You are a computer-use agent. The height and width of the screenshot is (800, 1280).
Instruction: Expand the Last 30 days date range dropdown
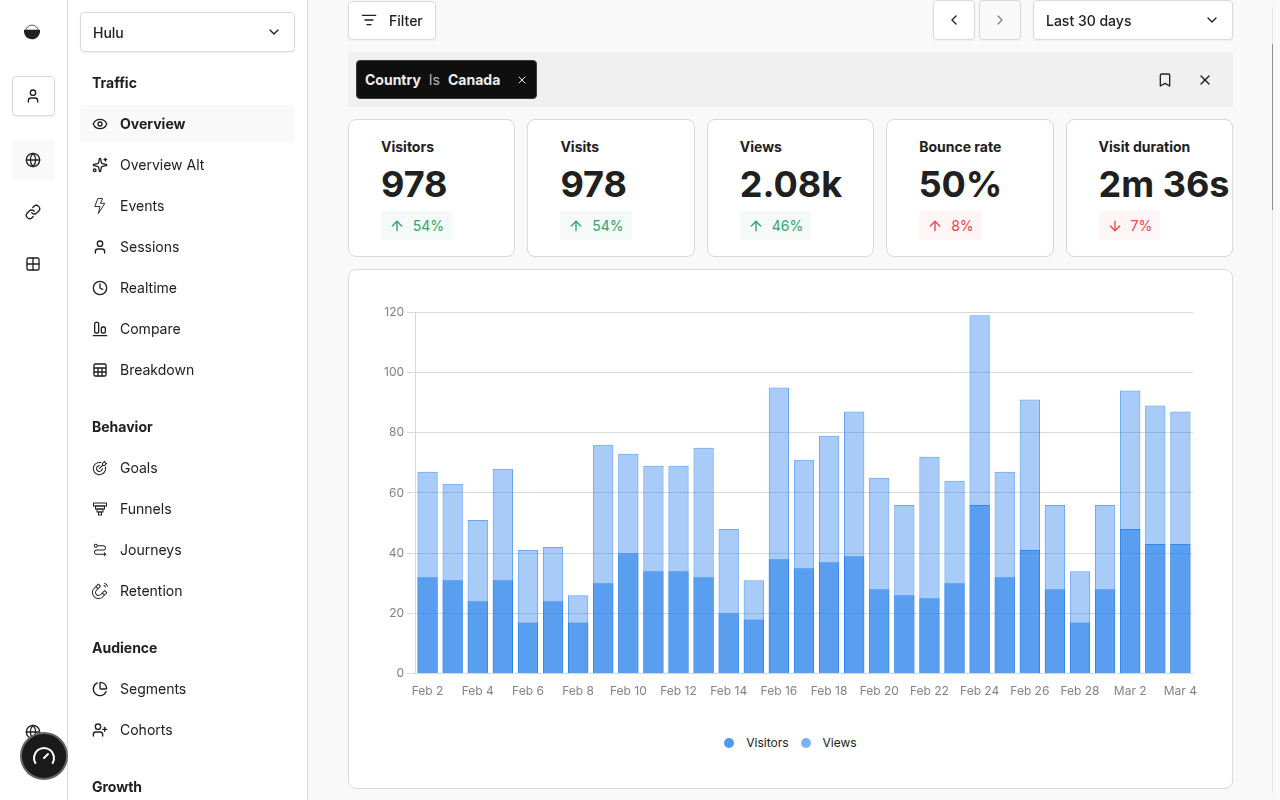[x=1132, y=20]
